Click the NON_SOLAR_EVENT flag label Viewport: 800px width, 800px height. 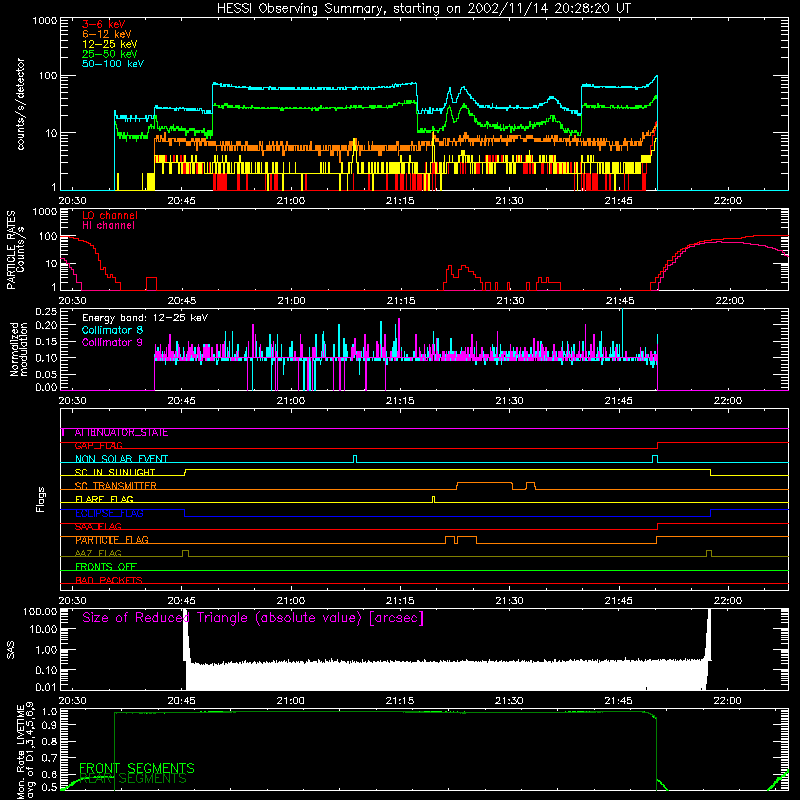point(121,459)
